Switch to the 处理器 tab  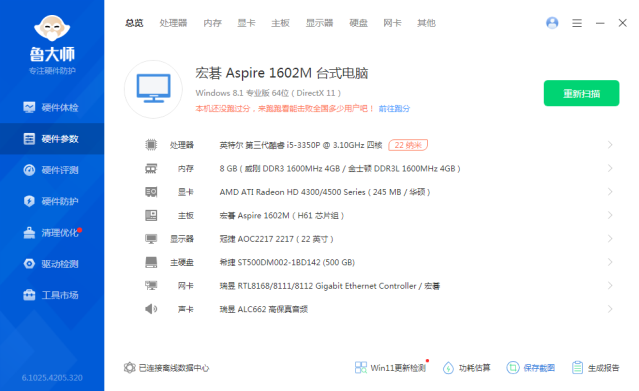pyautogui.click(x=173, y=23)
